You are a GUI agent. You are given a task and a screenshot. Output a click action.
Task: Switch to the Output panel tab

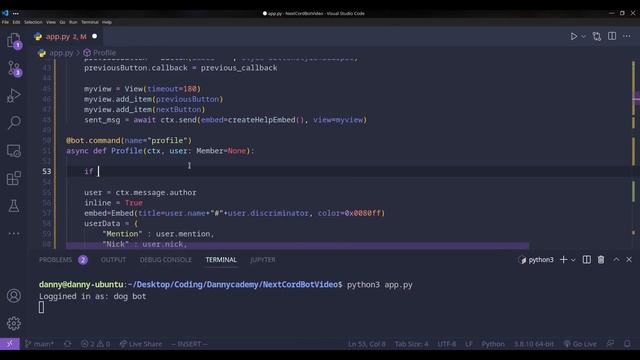click(113, 260)
